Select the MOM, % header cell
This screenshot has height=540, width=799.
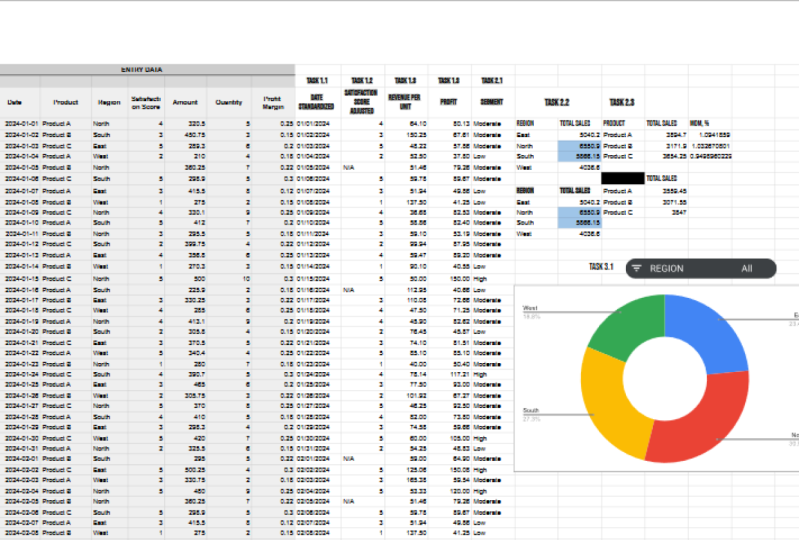click(x=700, y=123)
